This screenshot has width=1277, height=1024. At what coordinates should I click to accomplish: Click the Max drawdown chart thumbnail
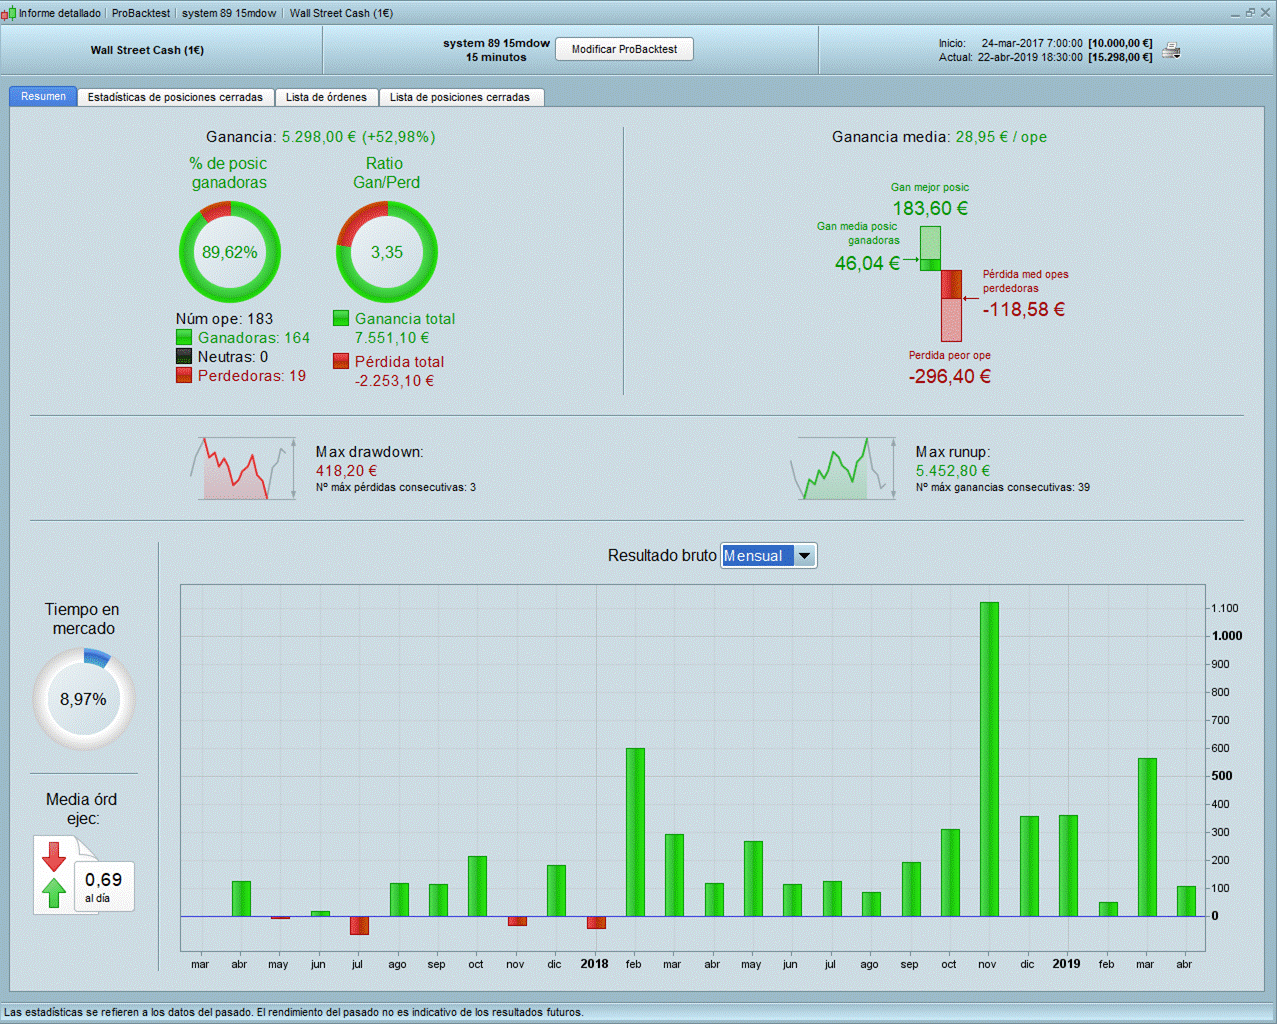coord(244,468)
